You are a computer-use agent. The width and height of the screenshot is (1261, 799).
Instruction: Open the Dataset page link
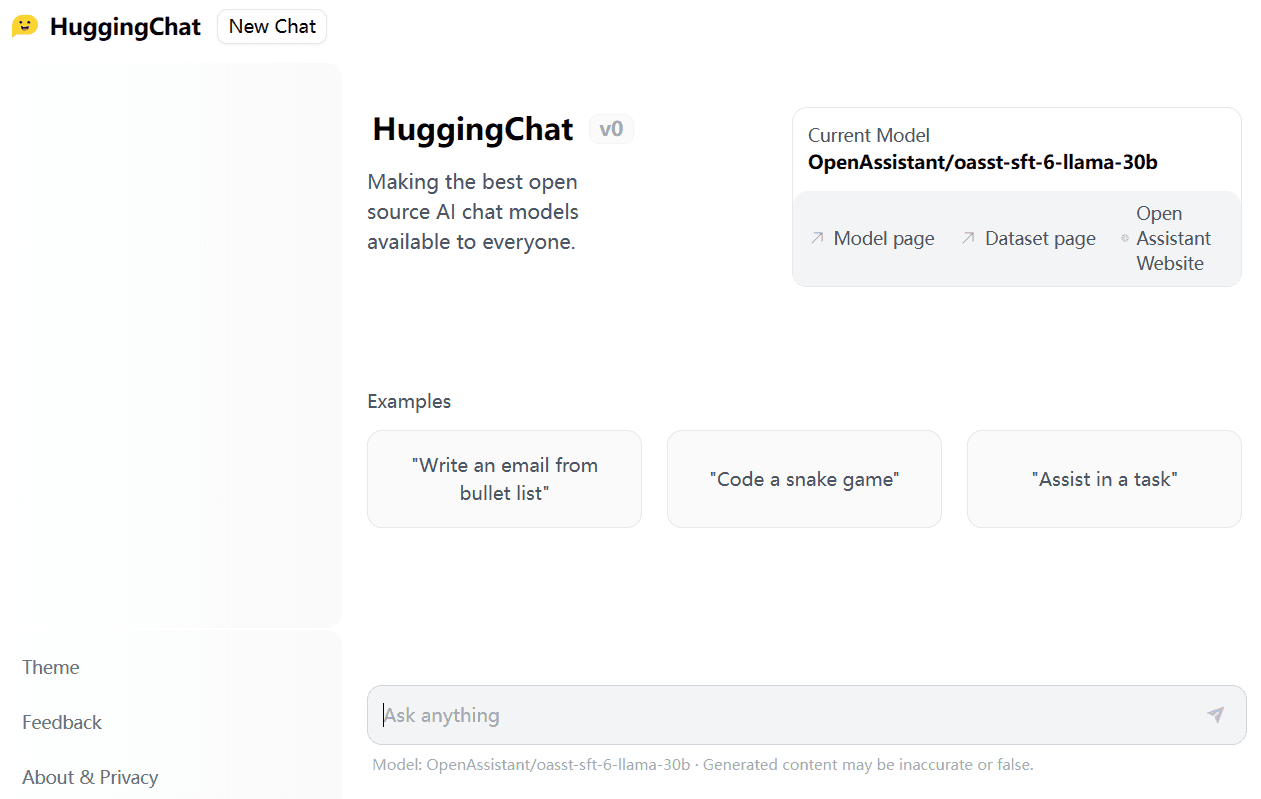pos(1039,238)
